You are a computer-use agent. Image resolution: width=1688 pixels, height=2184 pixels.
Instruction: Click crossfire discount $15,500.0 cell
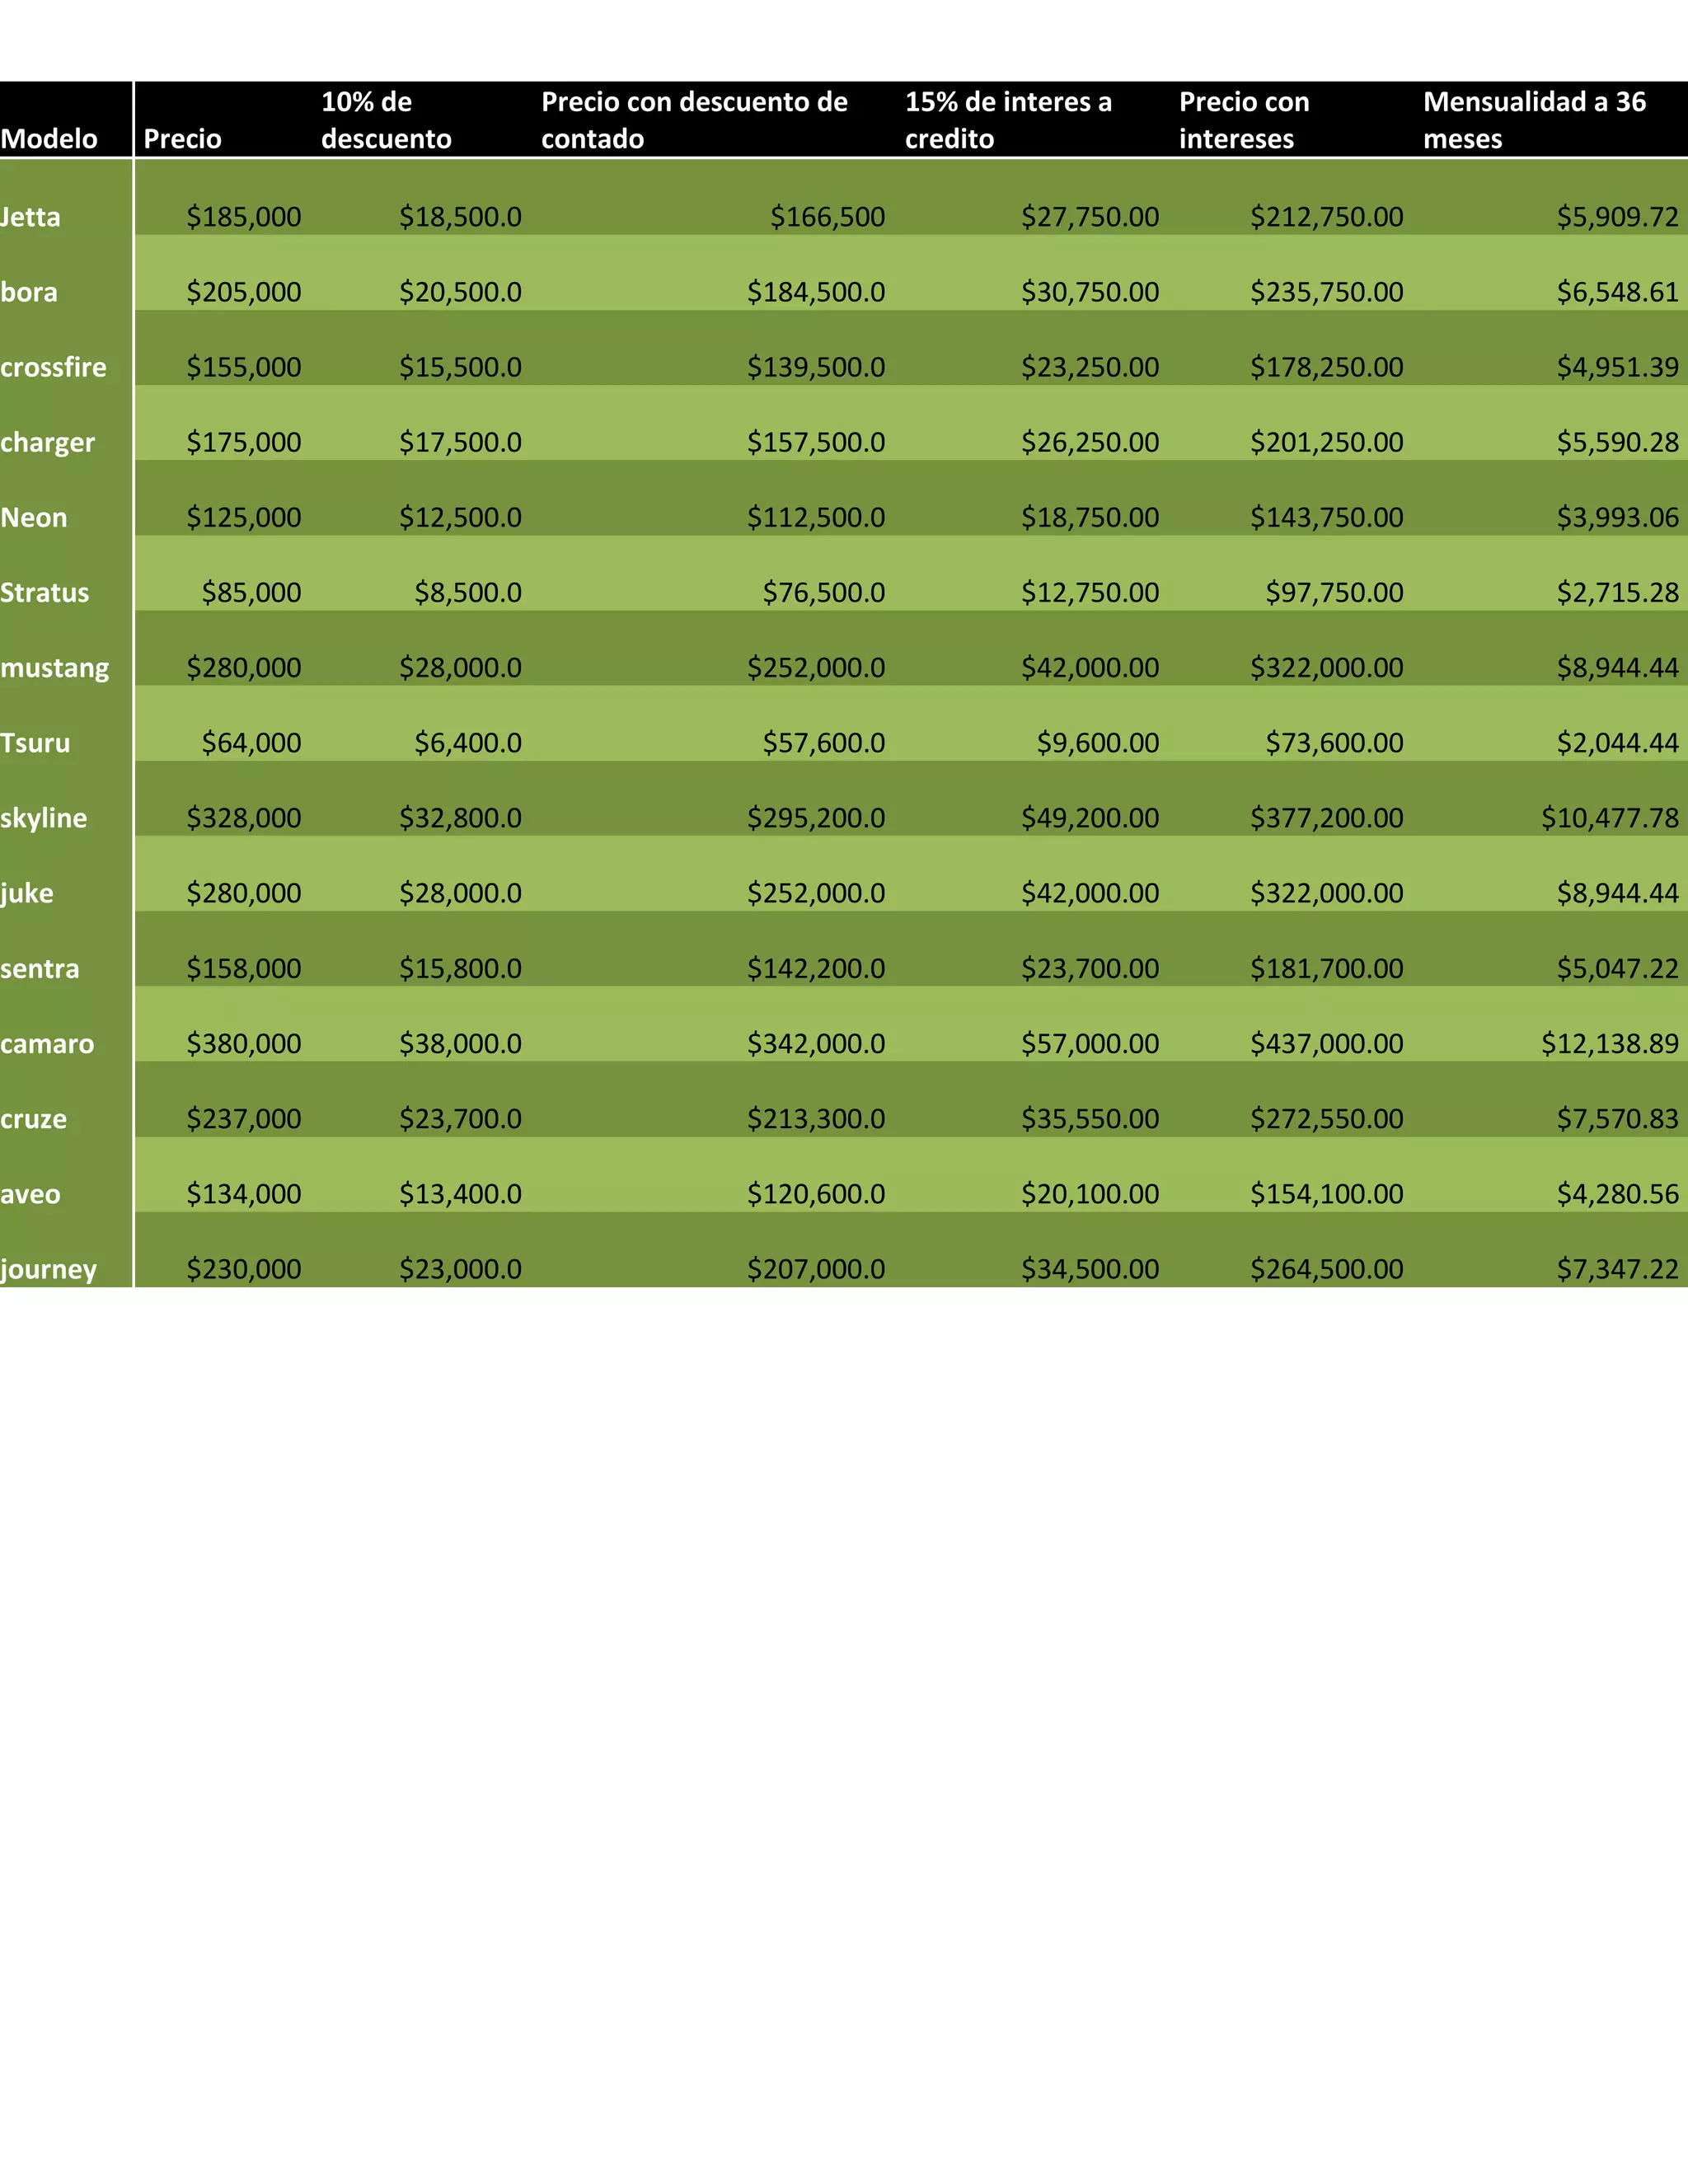pyautogui.click(x=460, y=367)
